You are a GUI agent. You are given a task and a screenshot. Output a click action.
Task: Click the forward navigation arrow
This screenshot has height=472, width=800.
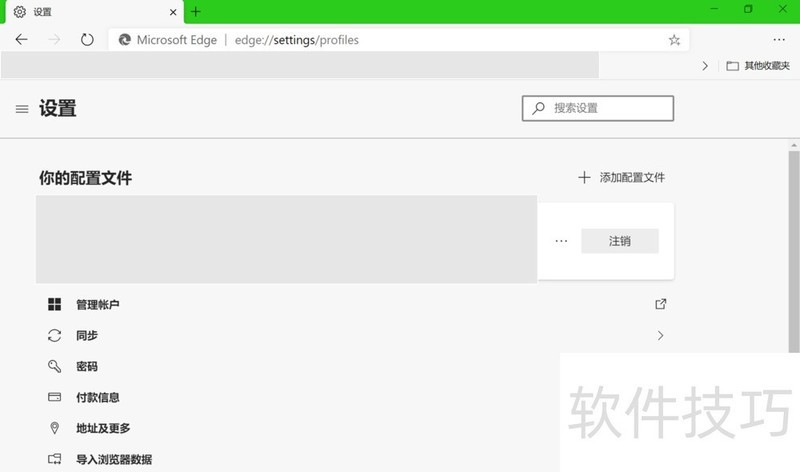[x=54, y=39]
